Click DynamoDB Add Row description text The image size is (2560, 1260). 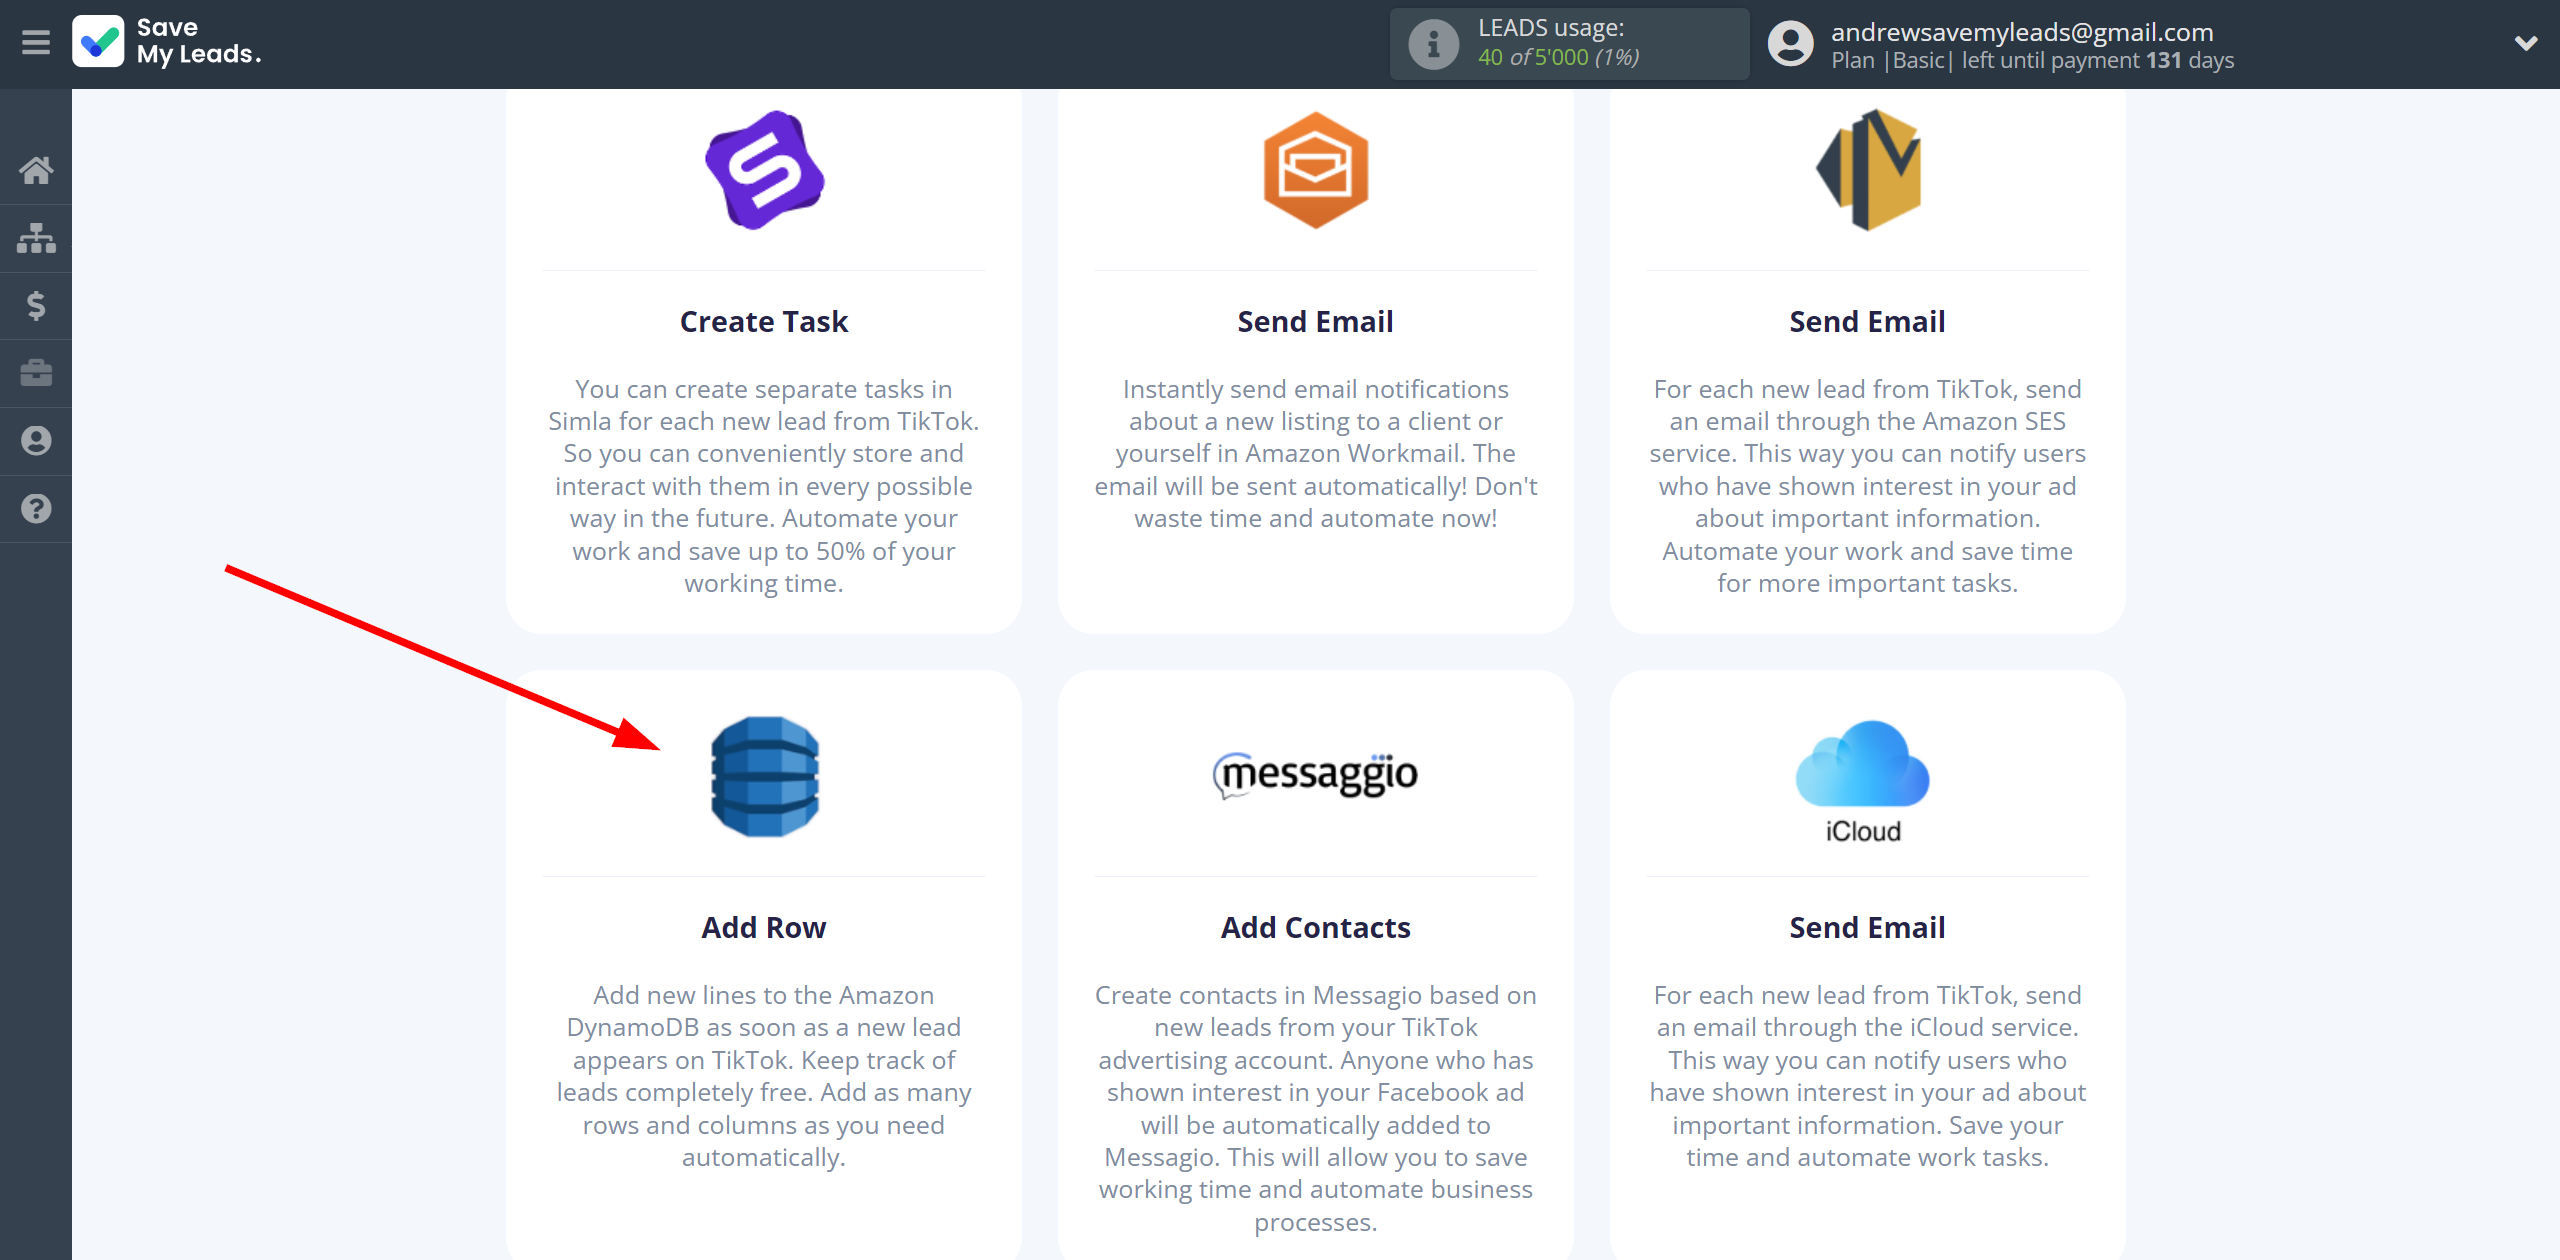tap(764, 1076)
